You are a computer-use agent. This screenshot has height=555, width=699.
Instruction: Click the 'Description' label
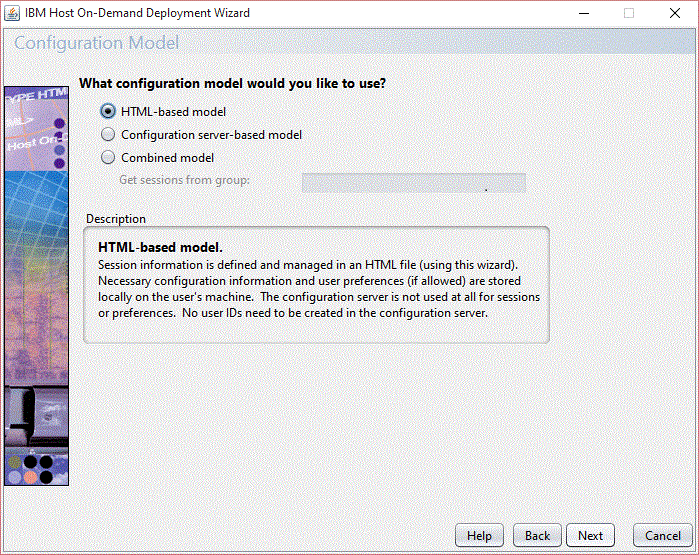(116, 219)
